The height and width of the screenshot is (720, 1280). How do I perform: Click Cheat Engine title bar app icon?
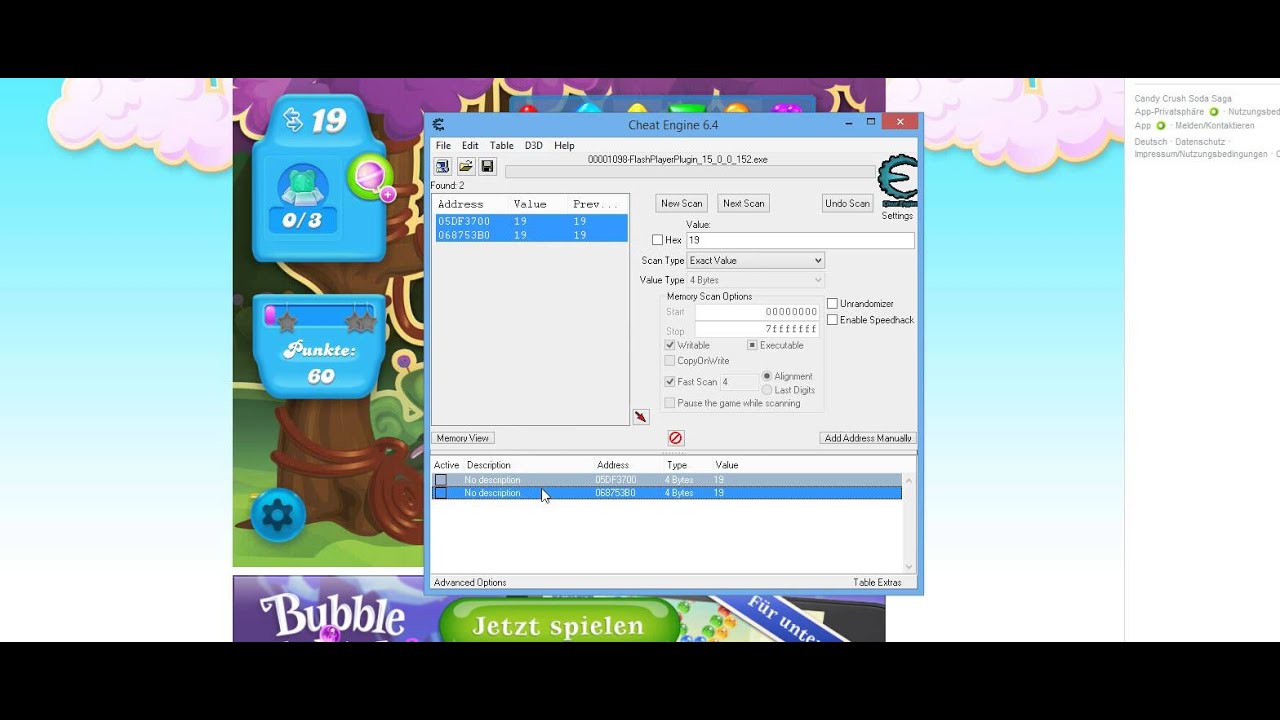(438, 125)
